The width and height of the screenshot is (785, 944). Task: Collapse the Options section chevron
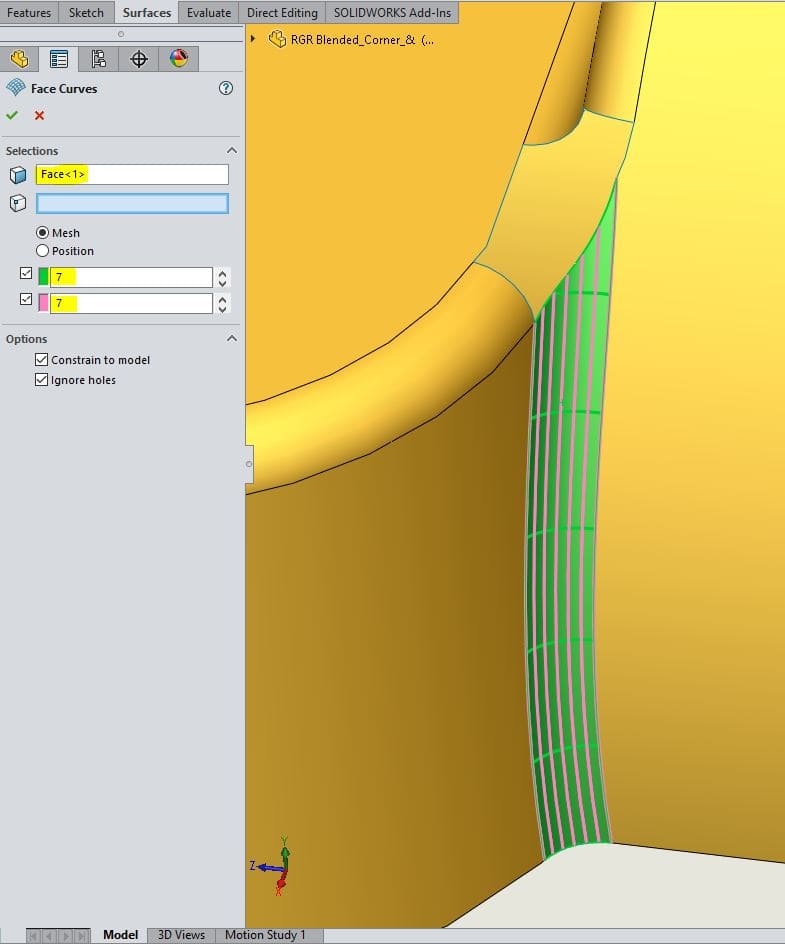coord(232,339)
